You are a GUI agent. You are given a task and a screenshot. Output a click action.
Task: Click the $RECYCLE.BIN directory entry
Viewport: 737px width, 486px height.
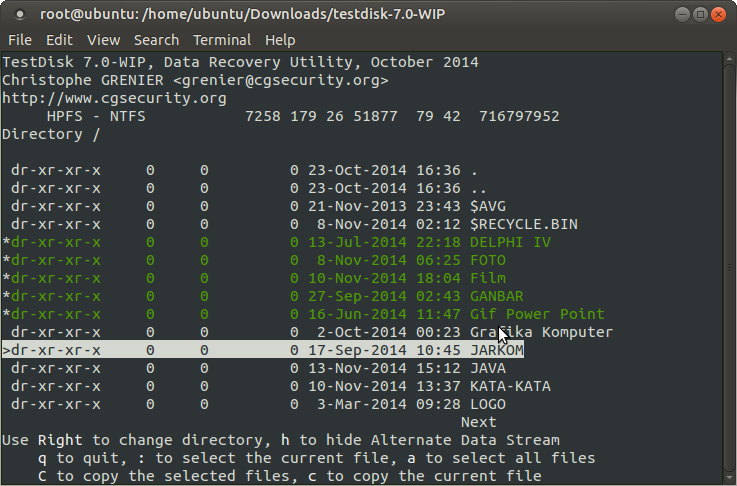pos(524,224)
